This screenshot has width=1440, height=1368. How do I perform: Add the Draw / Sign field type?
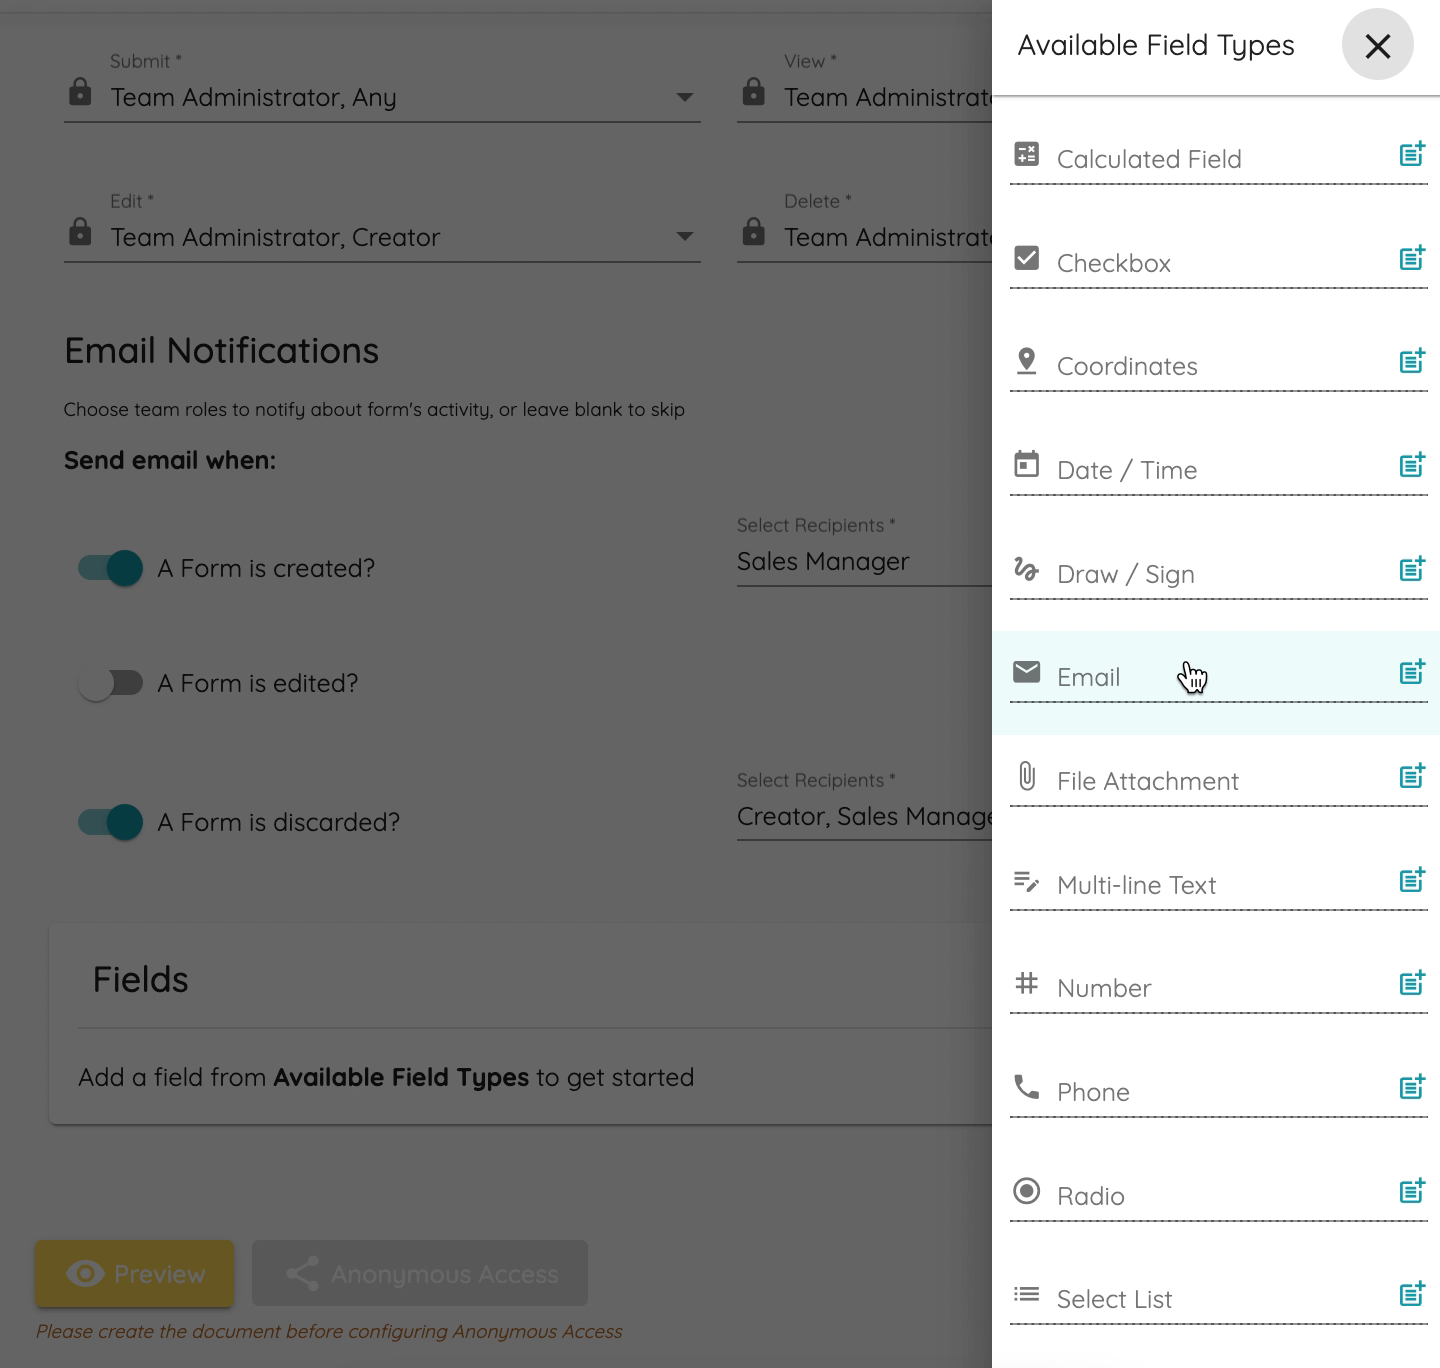1412,569
